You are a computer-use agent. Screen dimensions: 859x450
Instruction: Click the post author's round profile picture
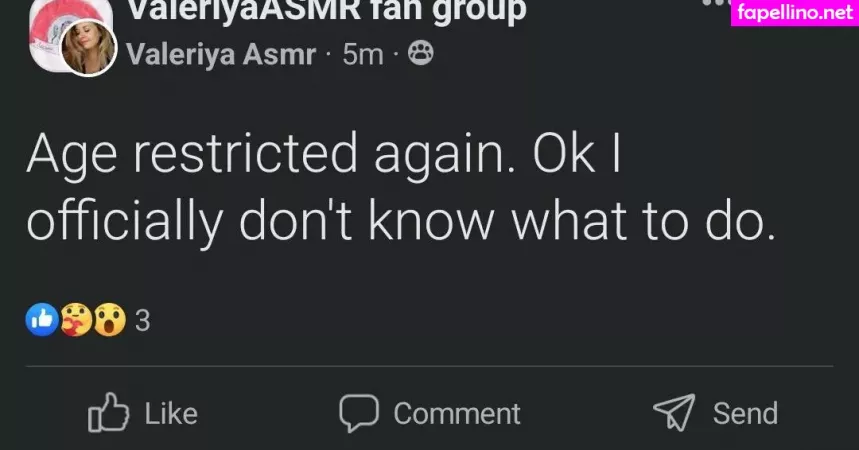(88, 47)
